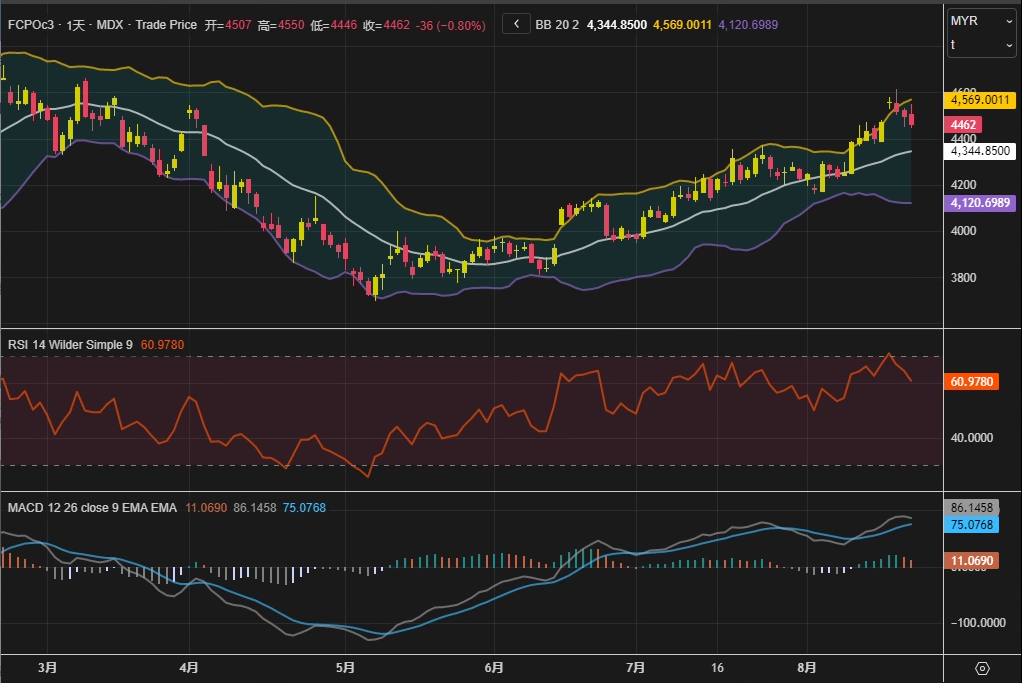The width and height of the screenshot is (1022, 683).
Task: Click the 7月 time axis label
Action: coord(635,667)
